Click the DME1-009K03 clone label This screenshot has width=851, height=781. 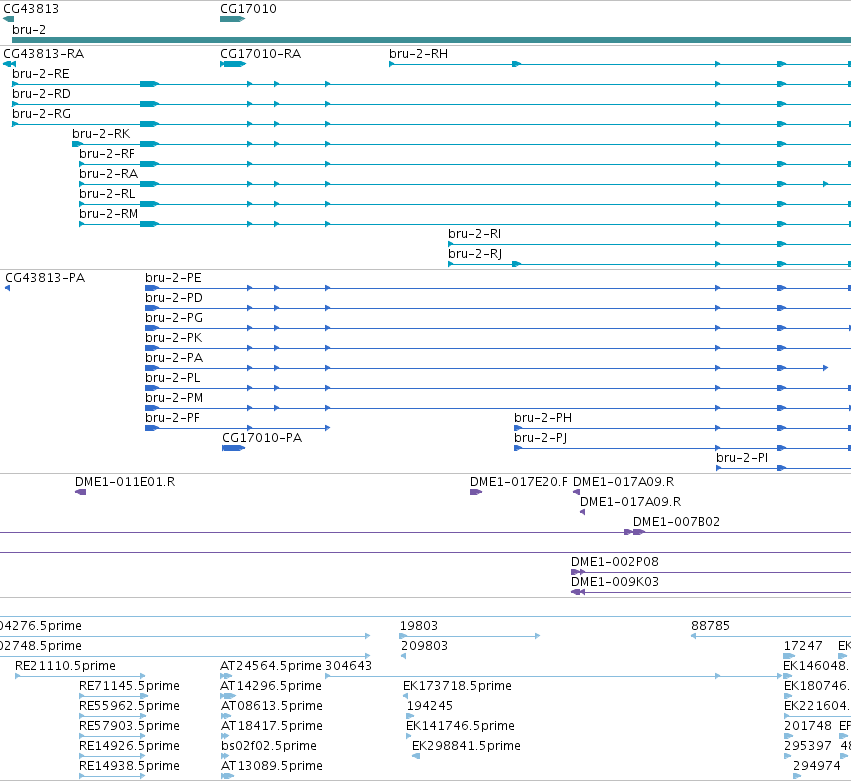click(615, 582)
